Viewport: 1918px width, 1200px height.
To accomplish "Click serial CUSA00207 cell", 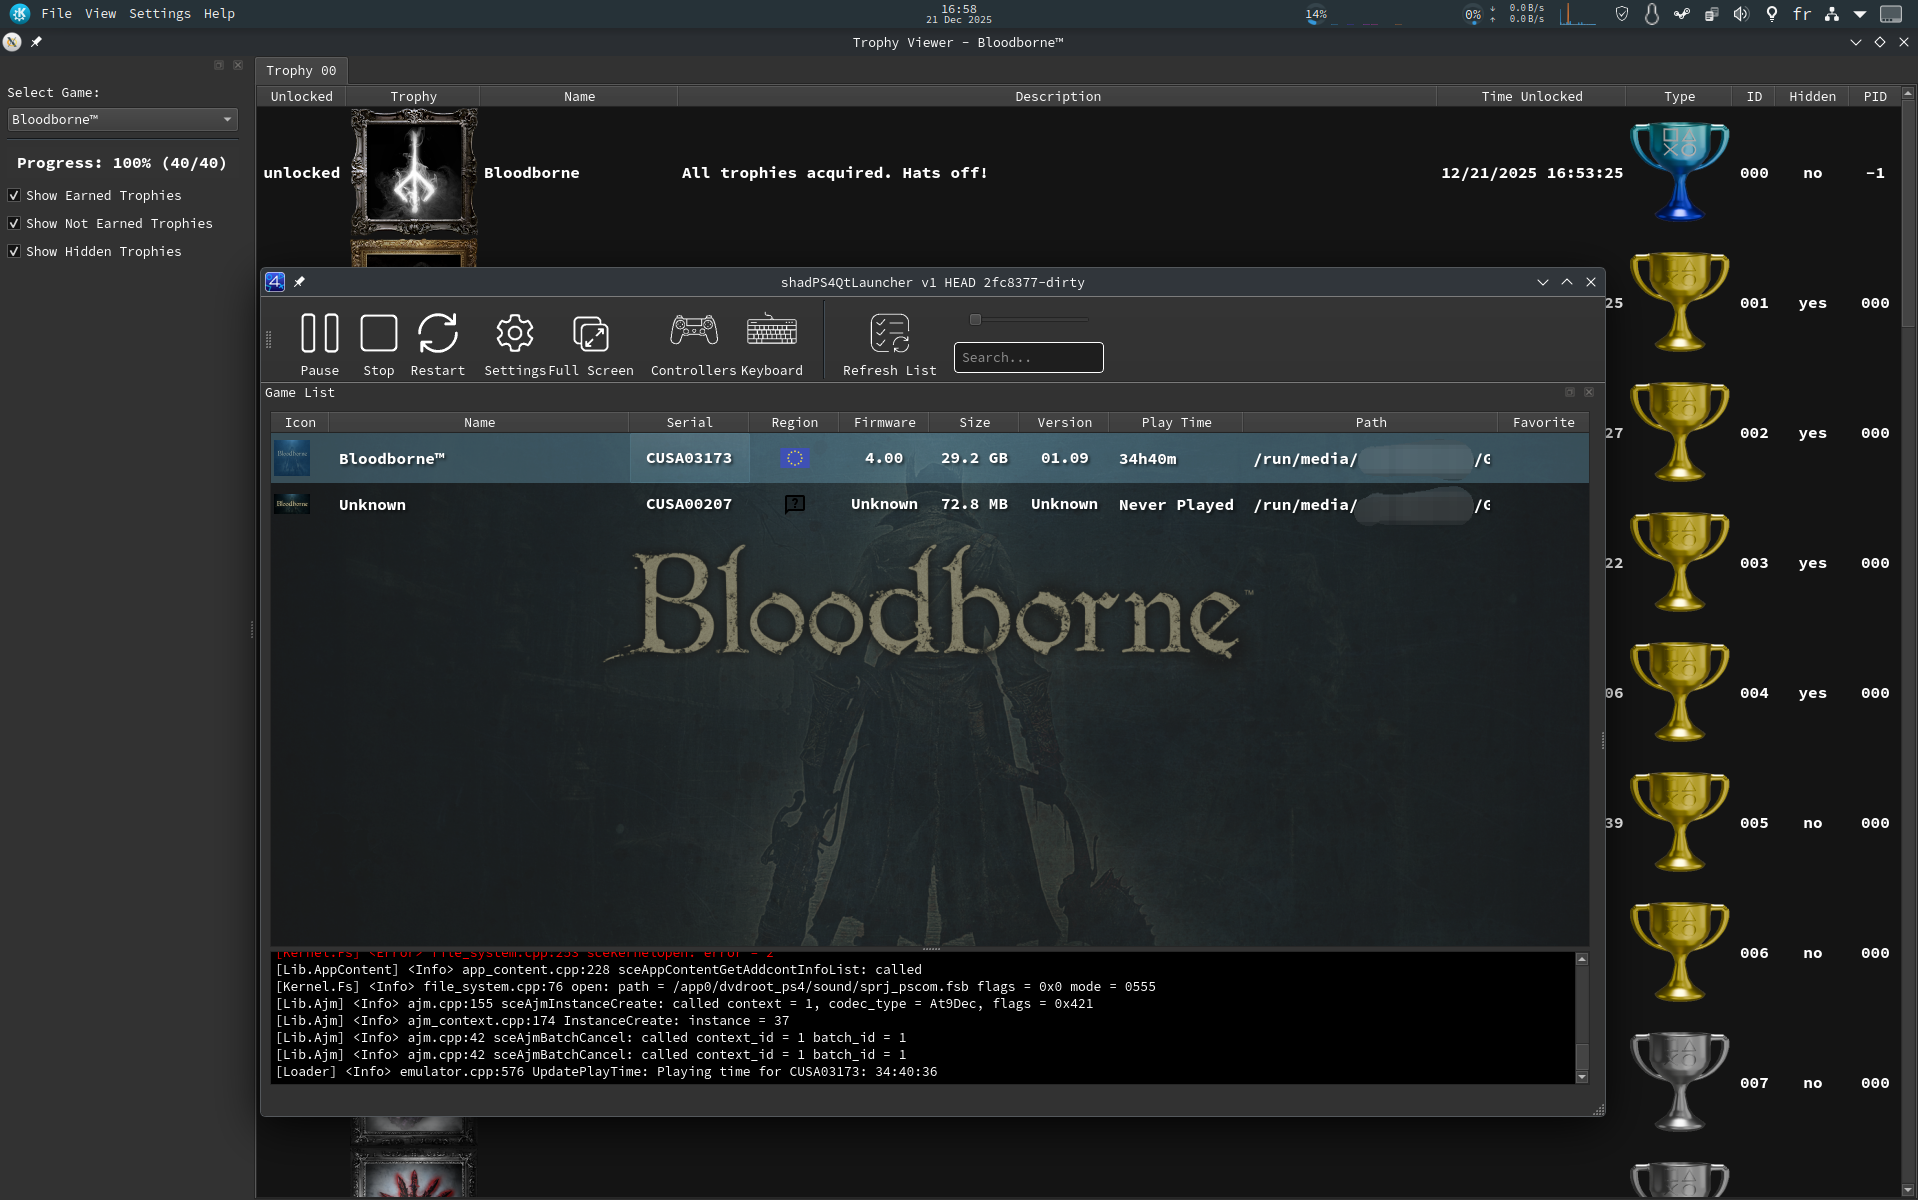I will tap(689, 505).
